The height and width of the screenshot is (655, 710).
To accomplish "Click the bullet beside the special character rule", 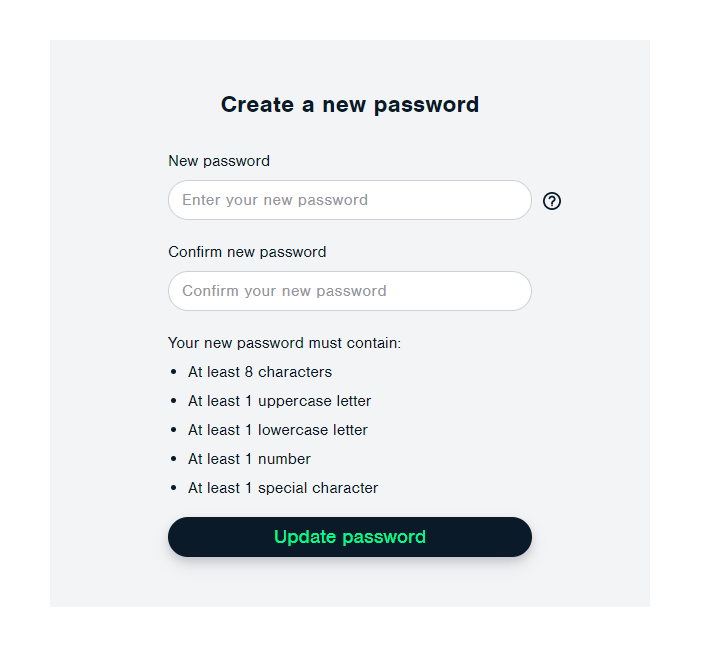I will pyautogui.click(x=174, y=488).
